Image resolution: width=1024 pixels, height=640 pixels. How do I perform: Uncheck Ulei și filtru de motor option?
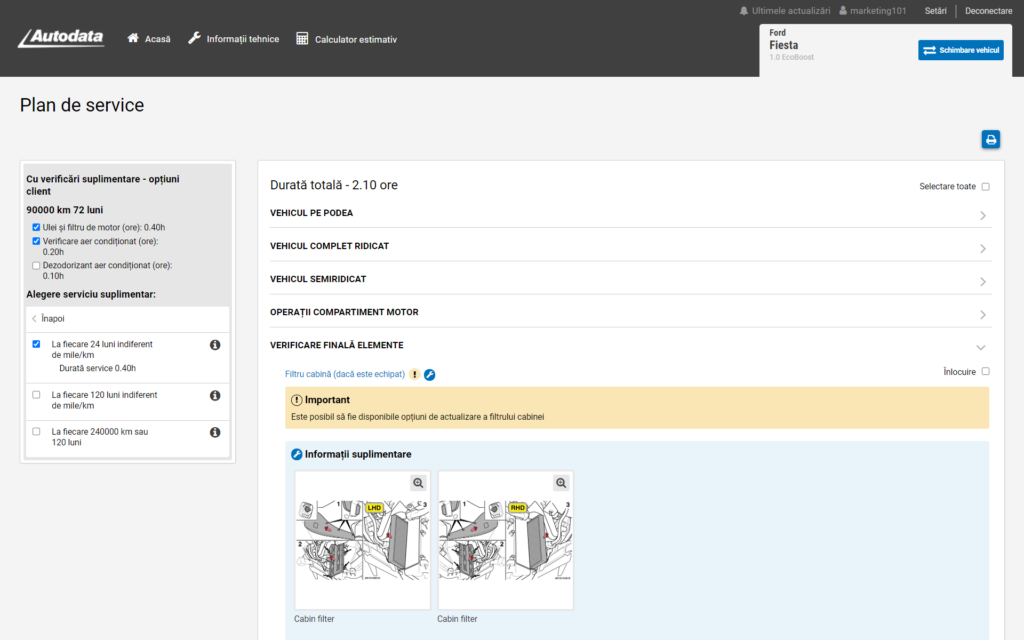[x=37, y=228]
